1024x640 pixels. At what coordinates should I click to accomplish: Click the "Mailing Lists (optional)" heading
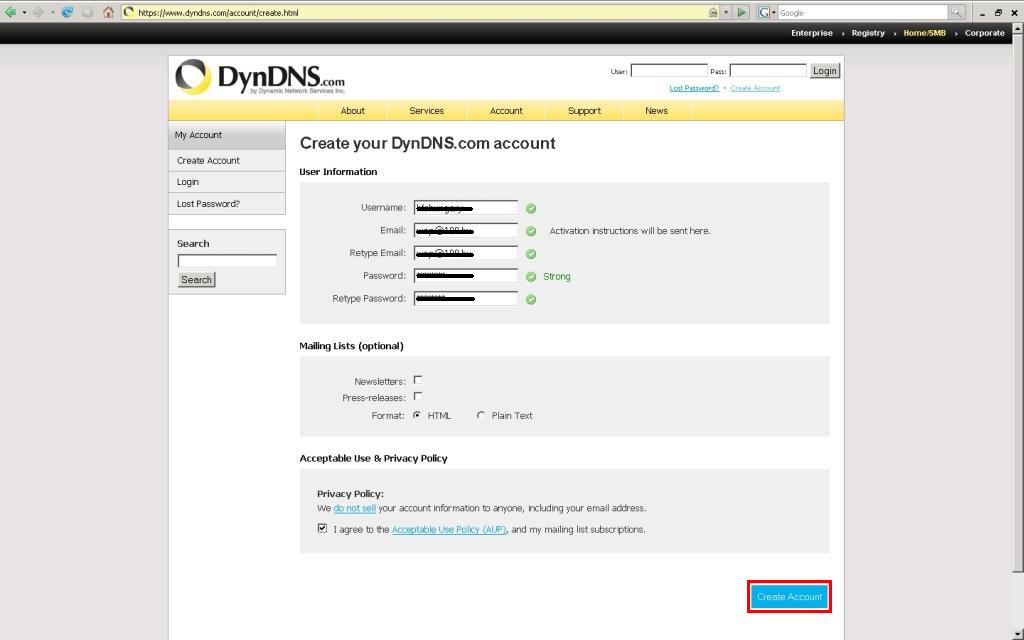pos(351,346)
